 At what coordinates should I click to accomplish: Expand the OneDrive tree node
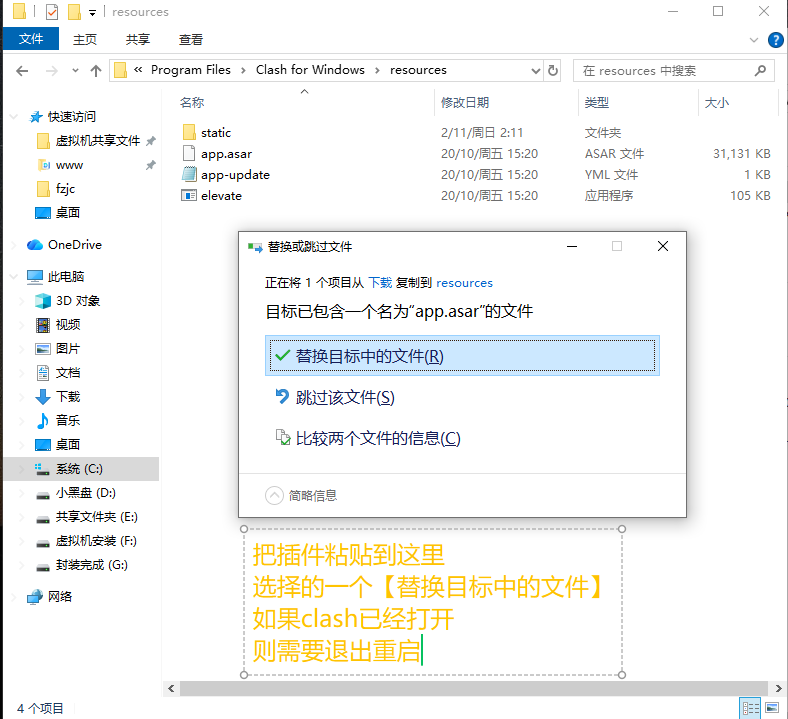tap(12, 245)
